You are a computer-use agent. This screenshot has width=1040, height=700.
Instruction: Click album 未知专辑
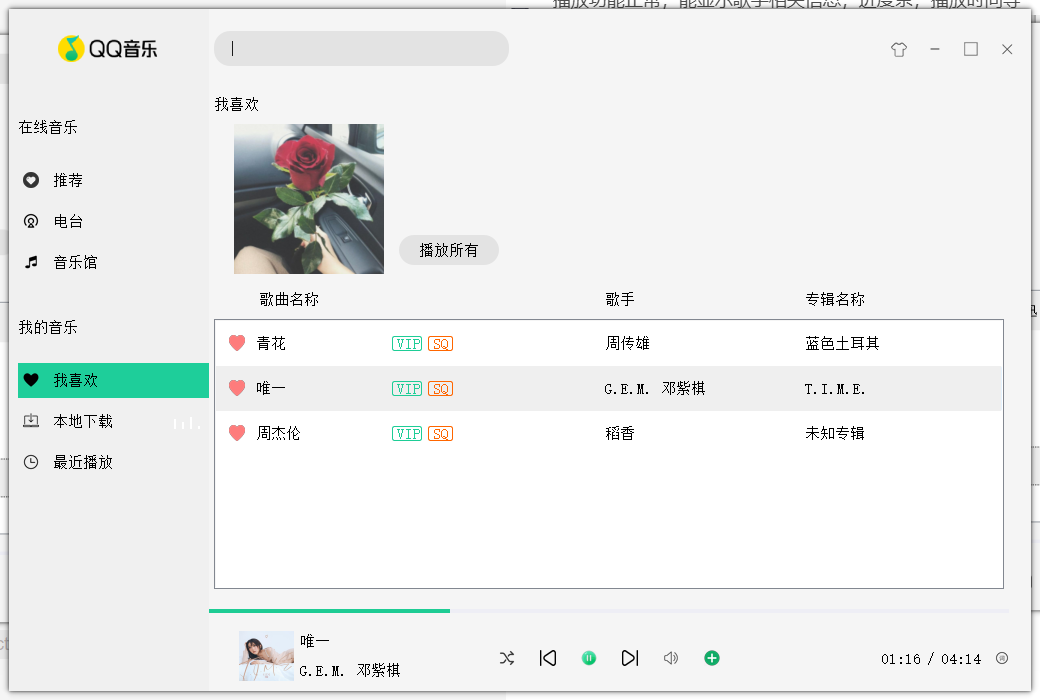click(835, 433)
